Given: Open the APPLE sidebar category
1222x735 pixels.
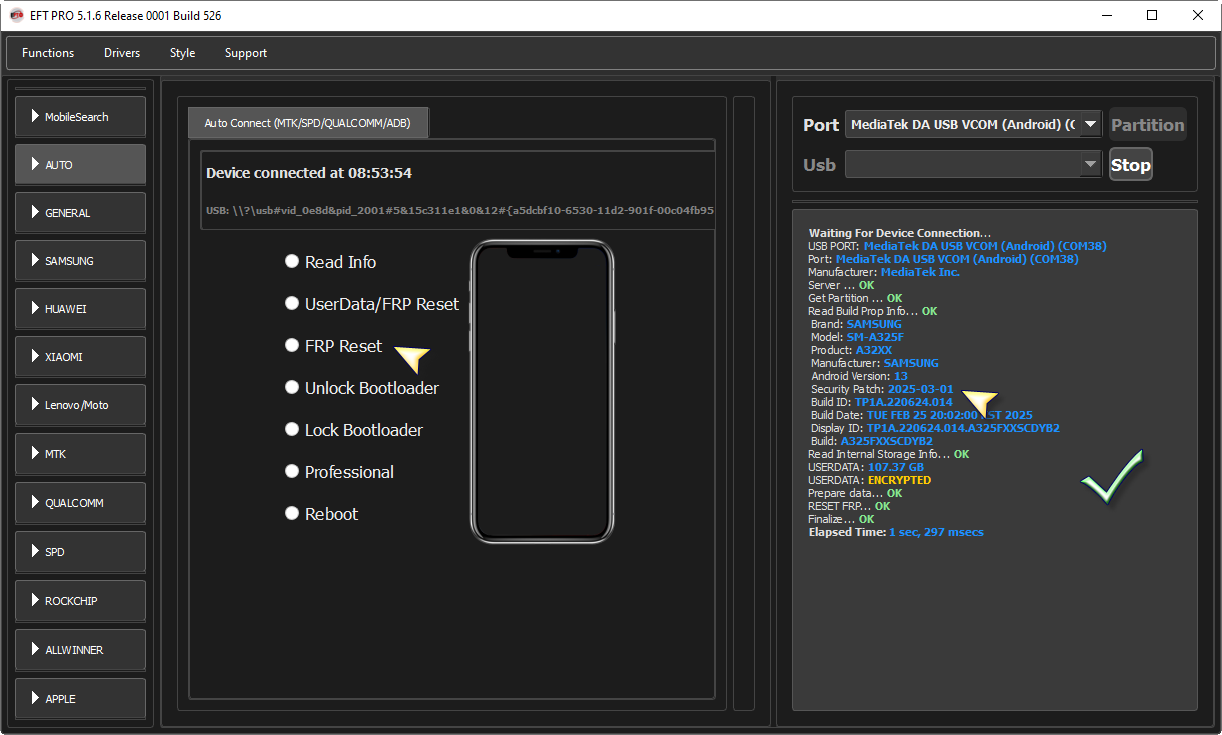Looking at the screenshot, I should [x=81, y=699].
